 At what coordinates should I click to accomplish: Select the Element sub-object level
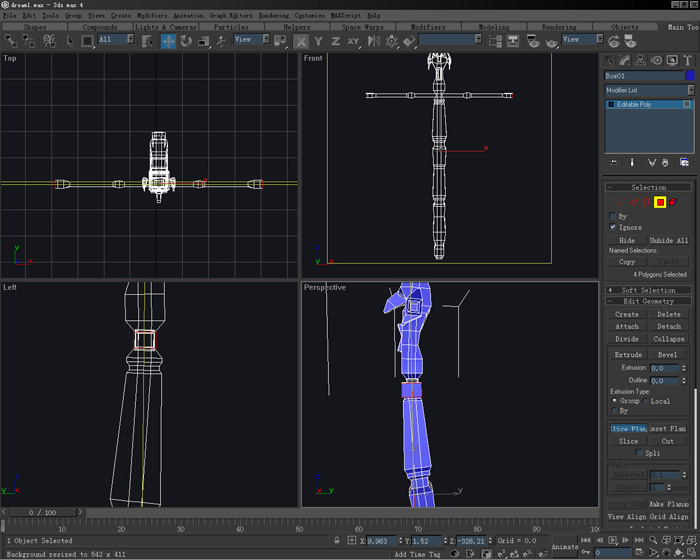pyautogui.click(x=673, y=202)
